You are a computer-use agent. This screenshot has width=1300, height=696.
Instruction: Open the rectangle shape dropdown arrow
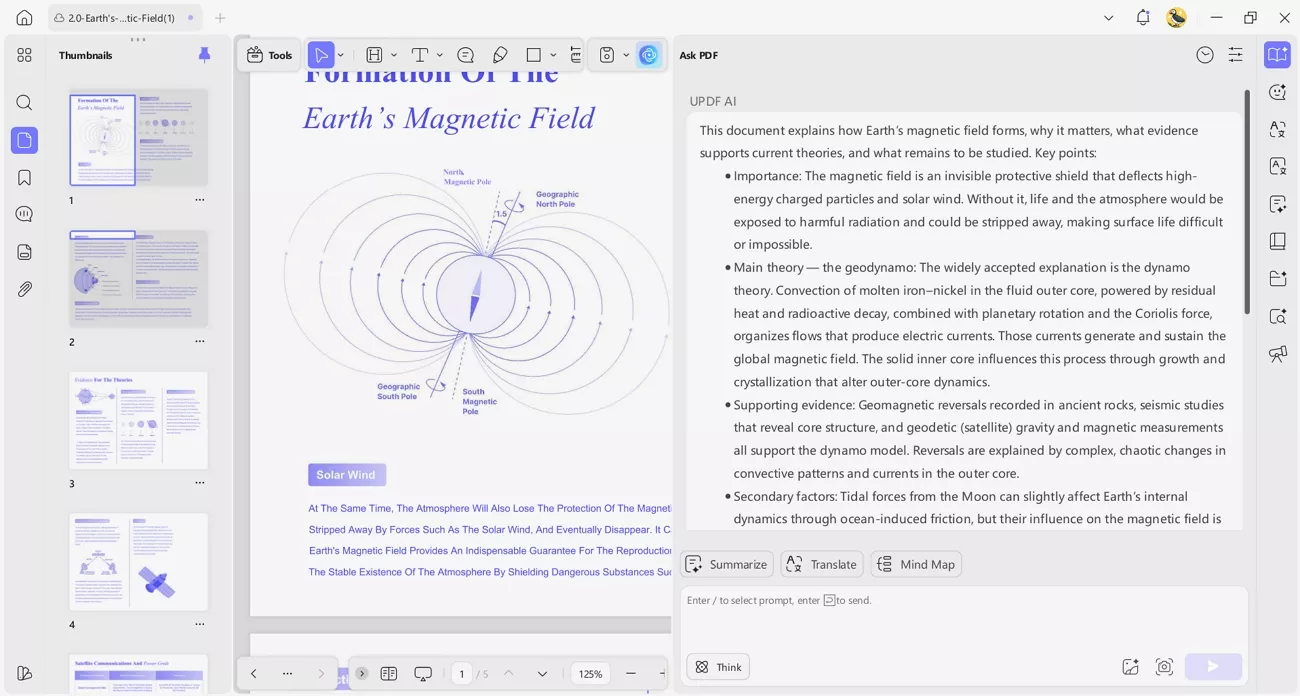(x=553, y=55)
